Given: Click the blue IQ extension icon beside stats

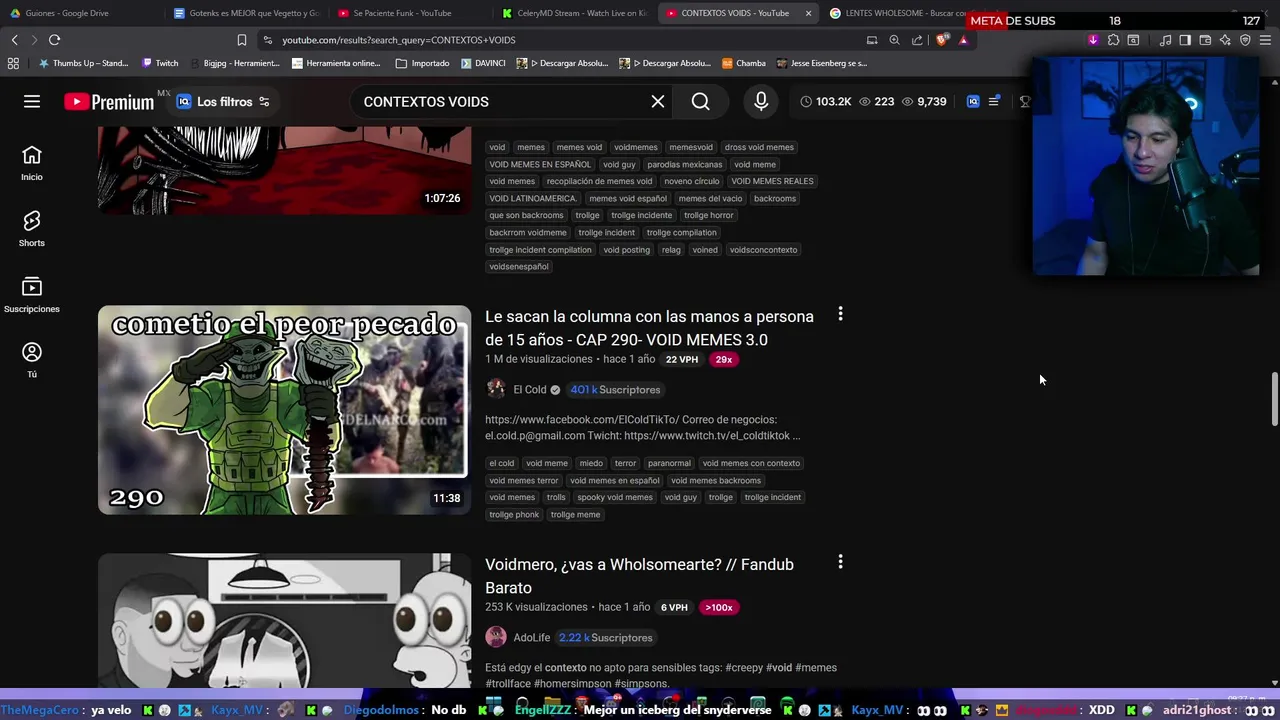Looking at the screenshot, I should [x=973, y=102].
